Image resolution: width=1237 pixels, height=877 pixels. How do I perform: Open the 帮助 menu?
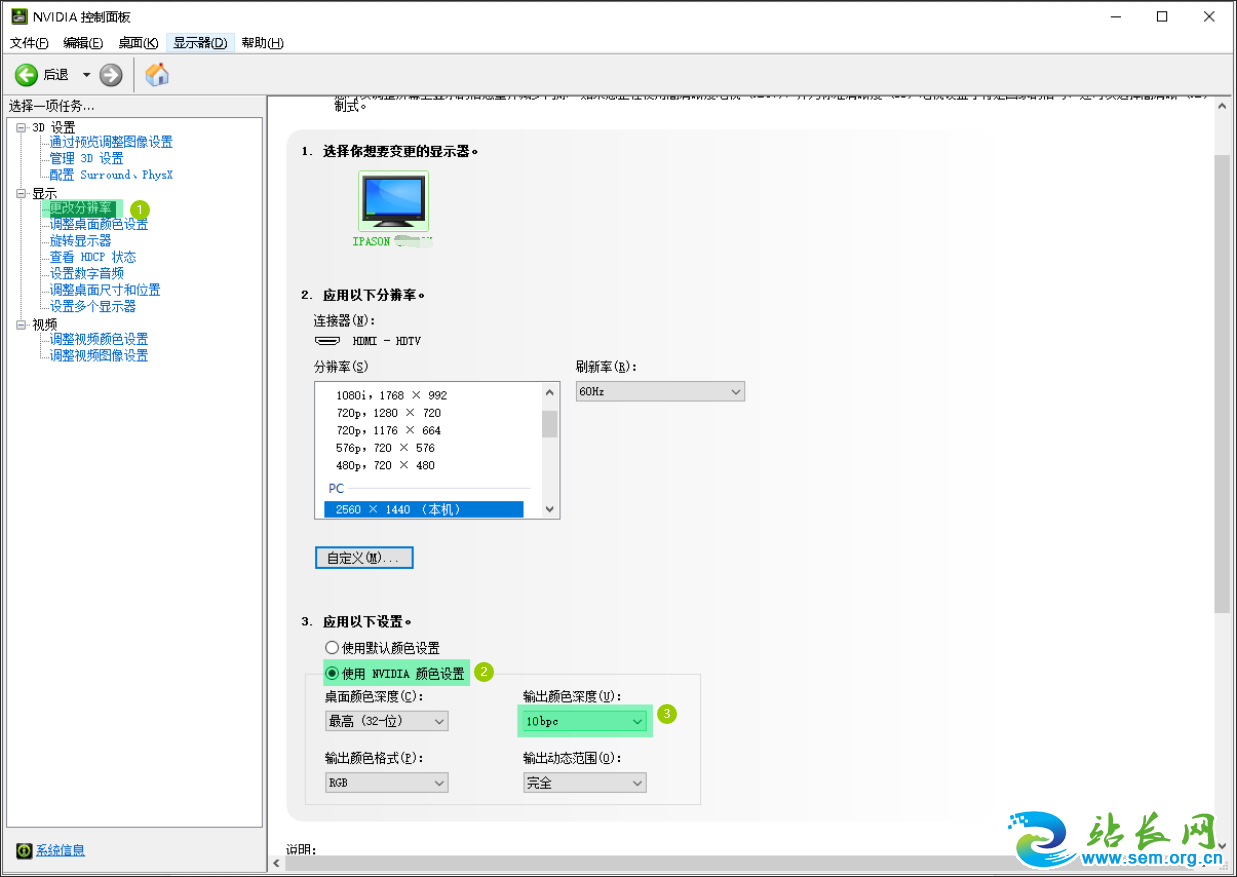261,43
